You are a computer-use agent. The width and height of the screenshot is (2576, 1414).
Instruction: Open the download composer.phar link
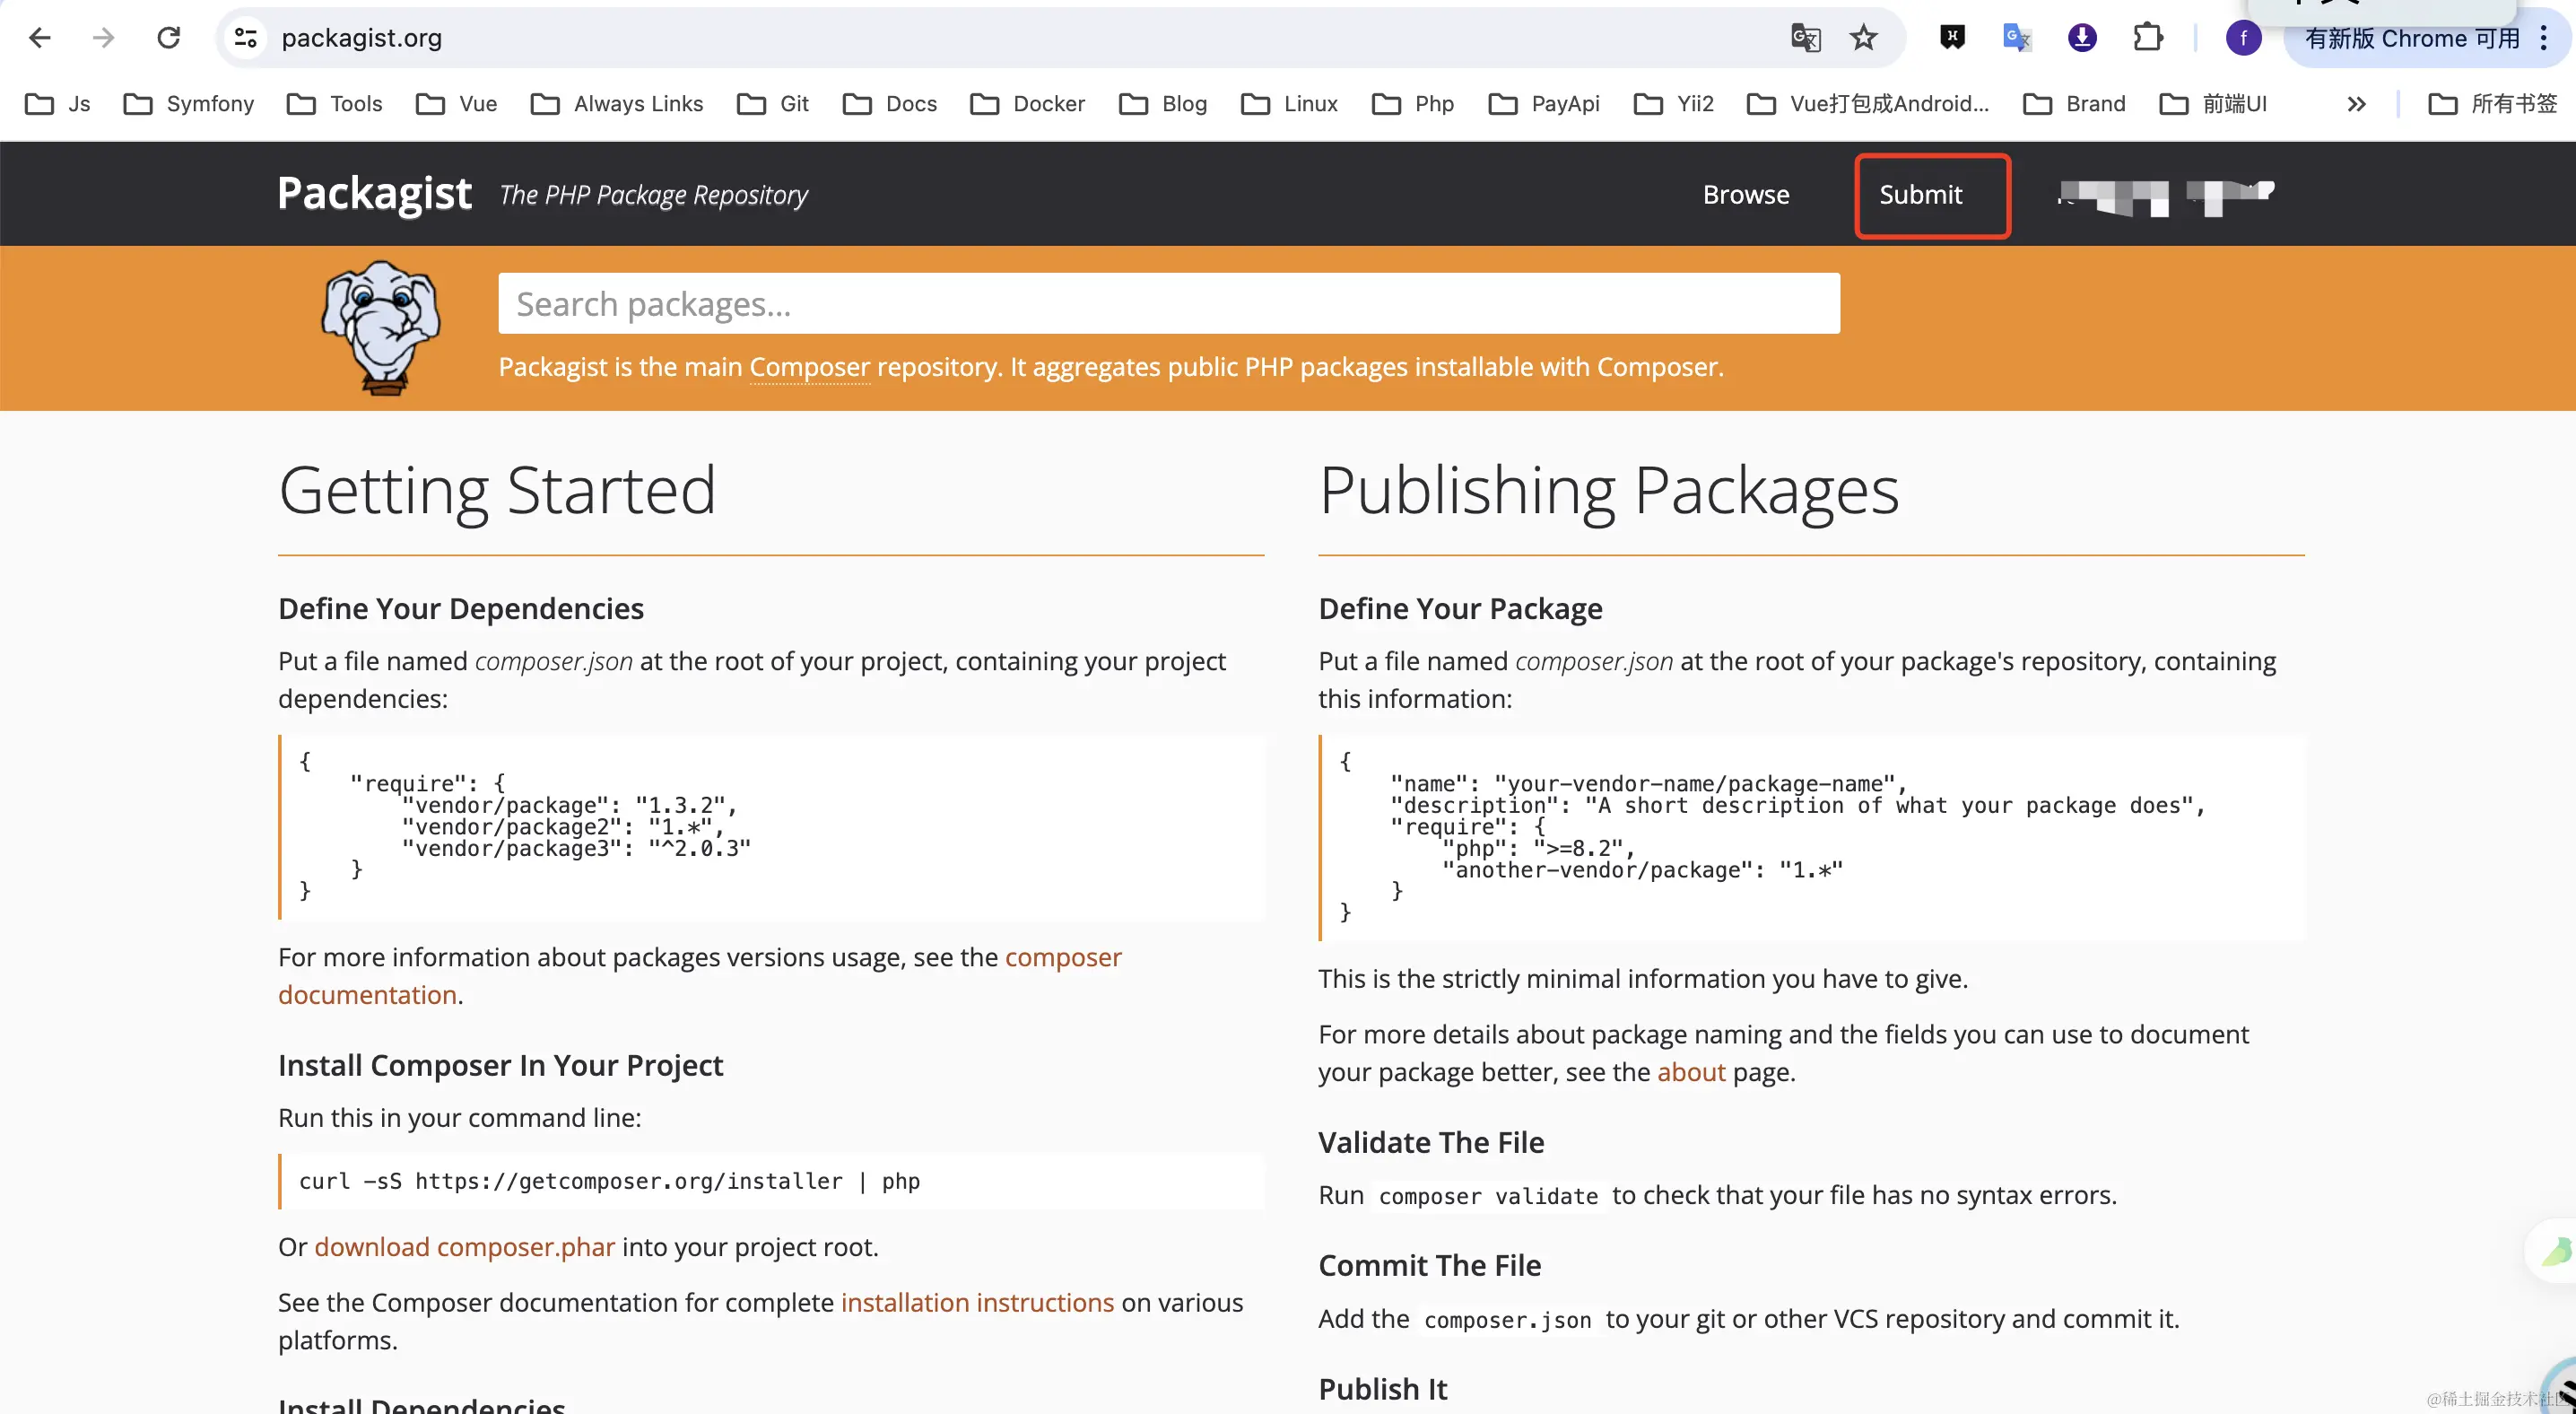[x=464, y=1247]
